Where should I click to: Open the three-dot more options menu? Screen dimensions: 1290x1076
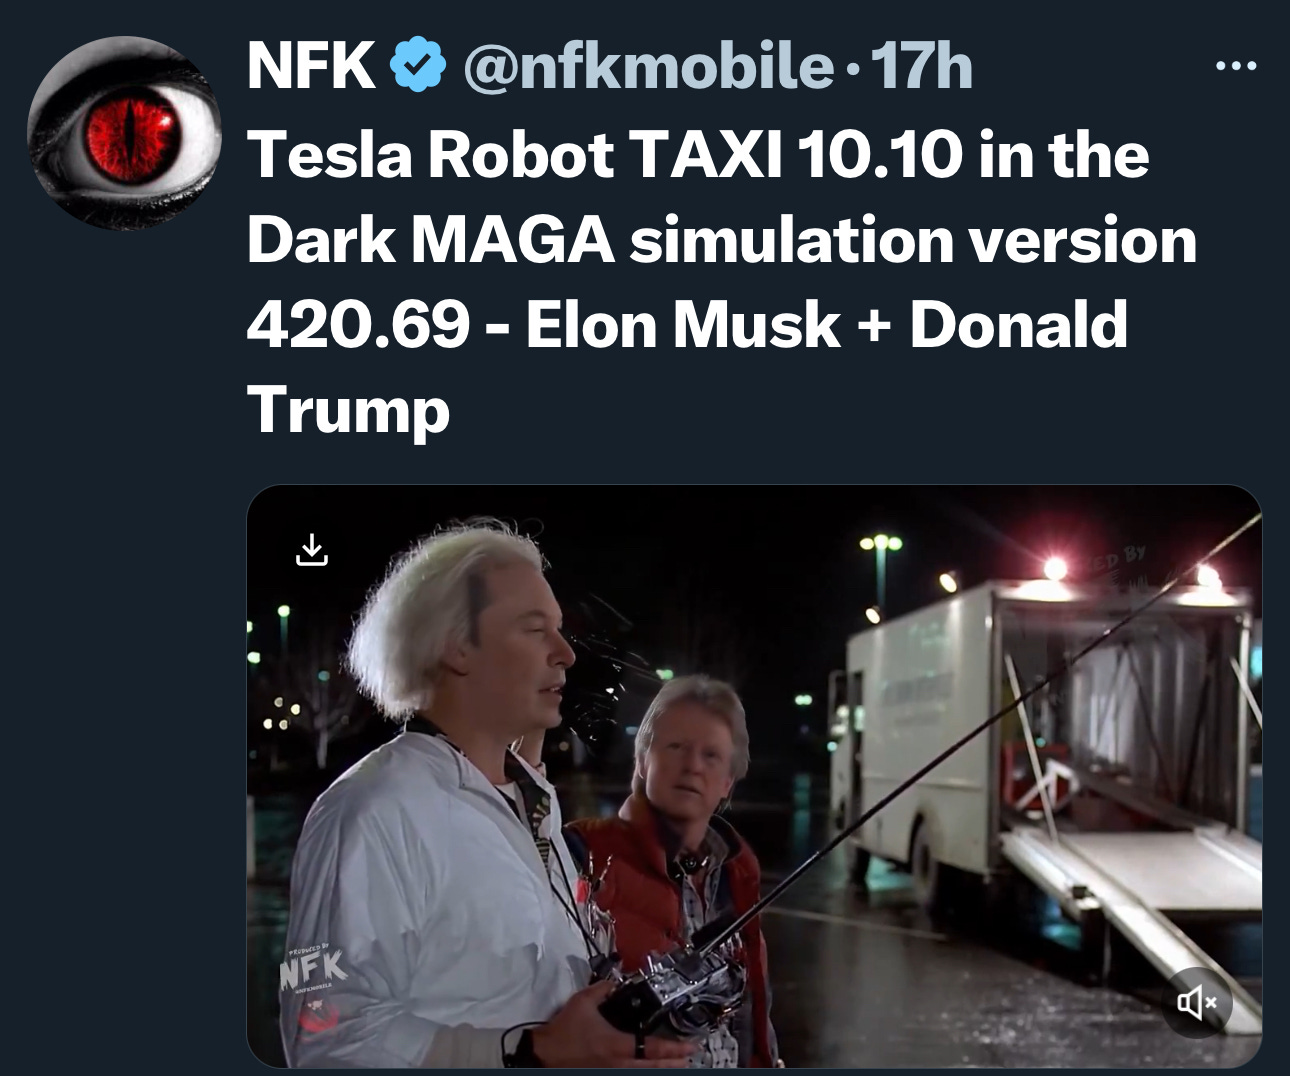pyautogui.click(x=1236, y=67)
